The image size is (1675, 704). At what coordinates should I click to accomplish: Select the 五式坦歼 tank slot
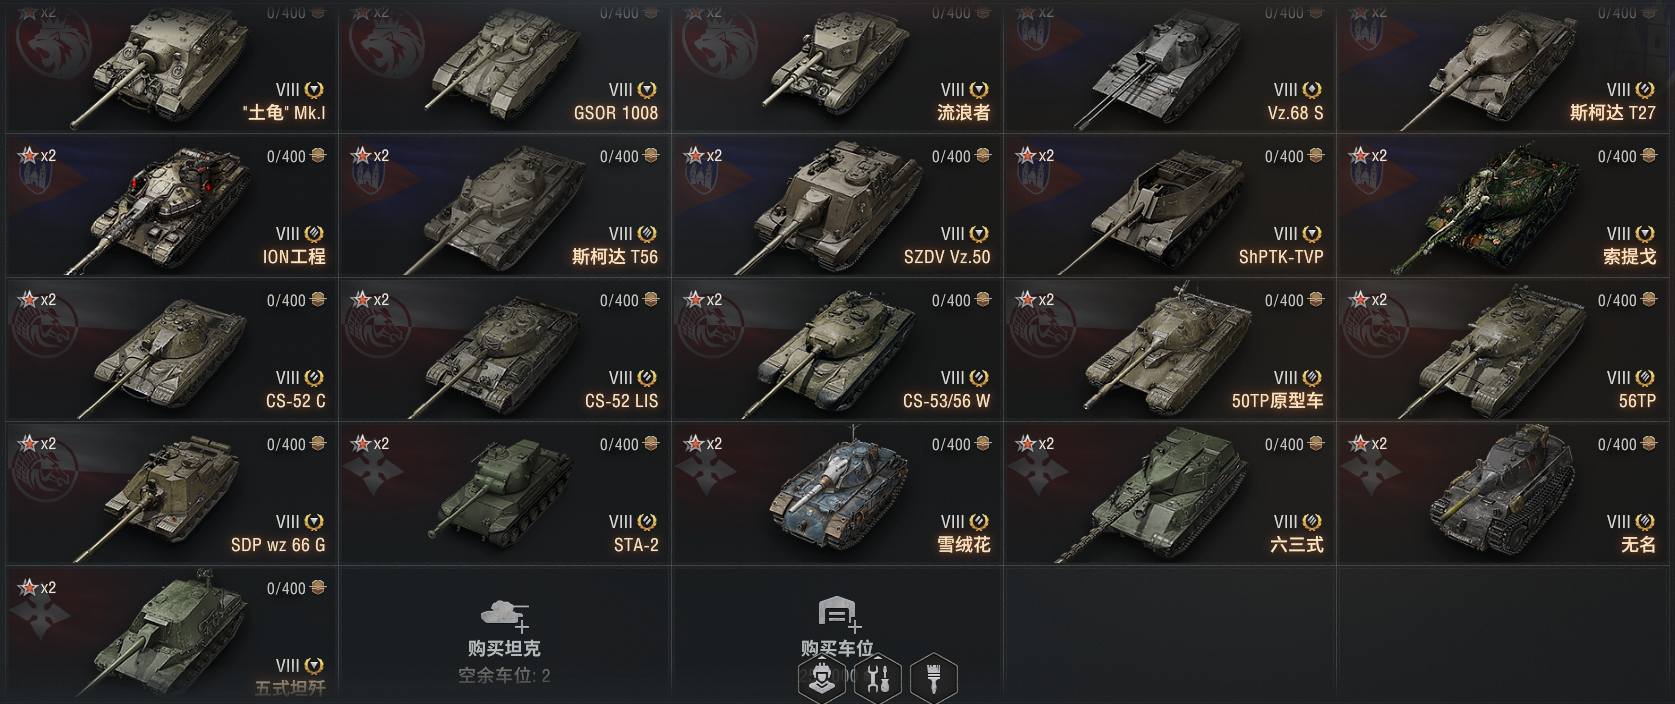tap(171, 637)
